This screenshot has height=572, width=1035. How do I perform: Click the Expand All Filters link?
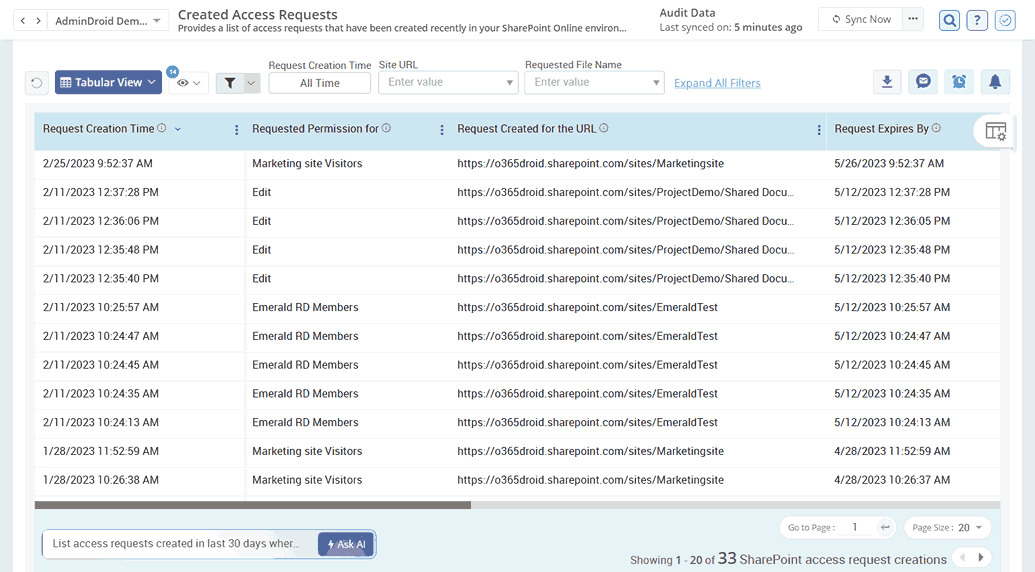(717, 83)
